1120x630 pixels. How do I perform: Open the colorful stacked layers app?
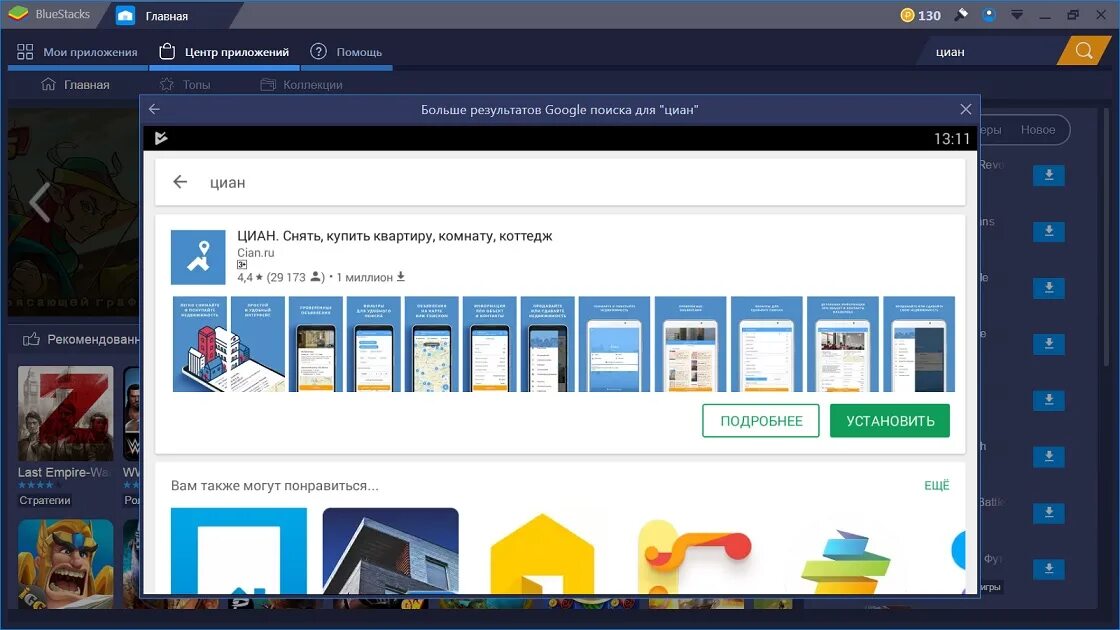point(846,561)
